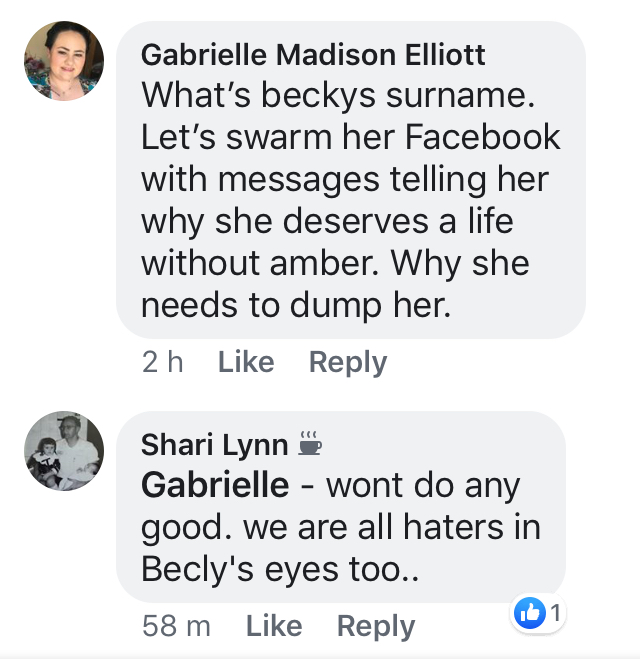The image size is (640, 659).
Task: Click the coffee cup icon beside Shari Lynn
Action: 310,443
